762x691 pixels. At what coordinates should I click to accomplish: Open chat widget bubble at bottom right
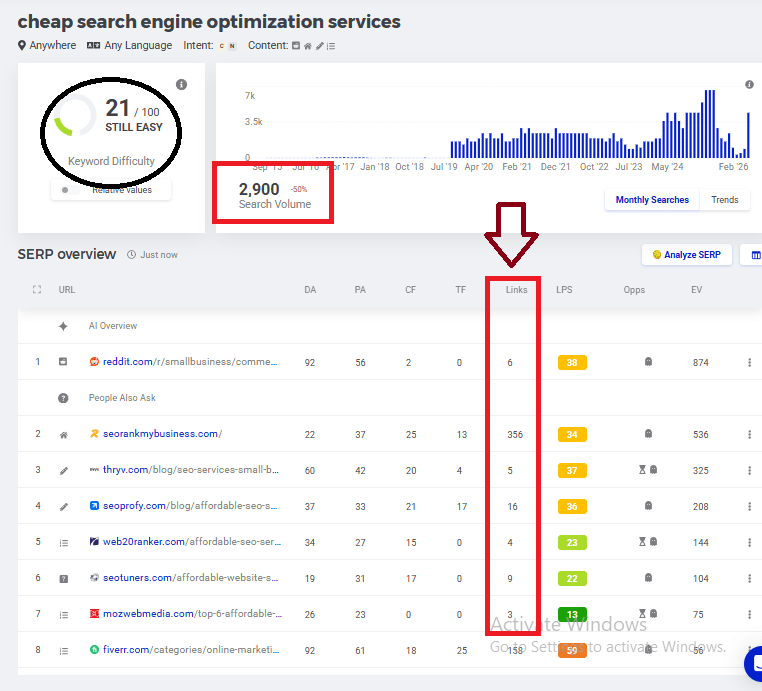pos(754,664)
